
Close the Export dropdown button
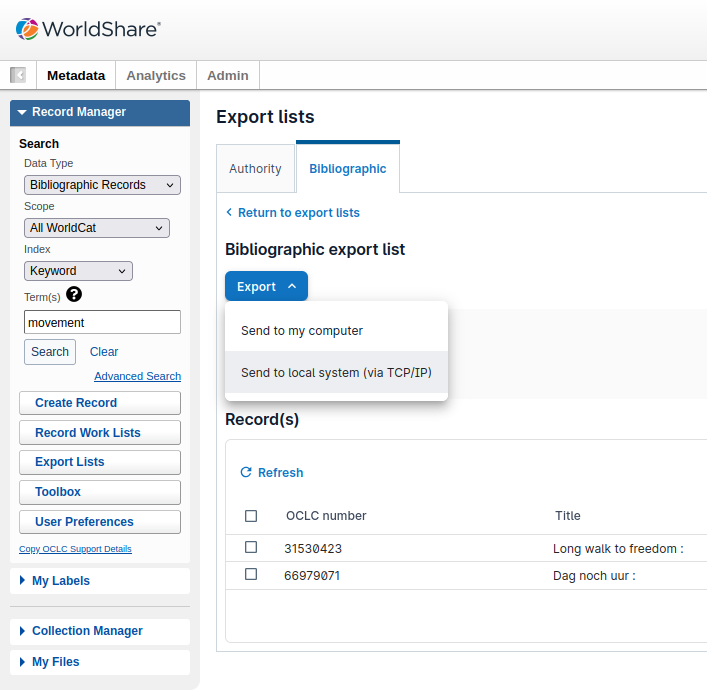click(266, 286)
